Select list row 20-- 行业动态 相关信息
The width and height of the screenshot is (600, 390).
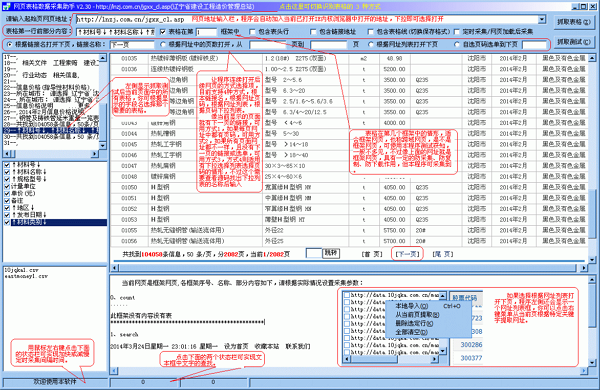click(51, 75)
